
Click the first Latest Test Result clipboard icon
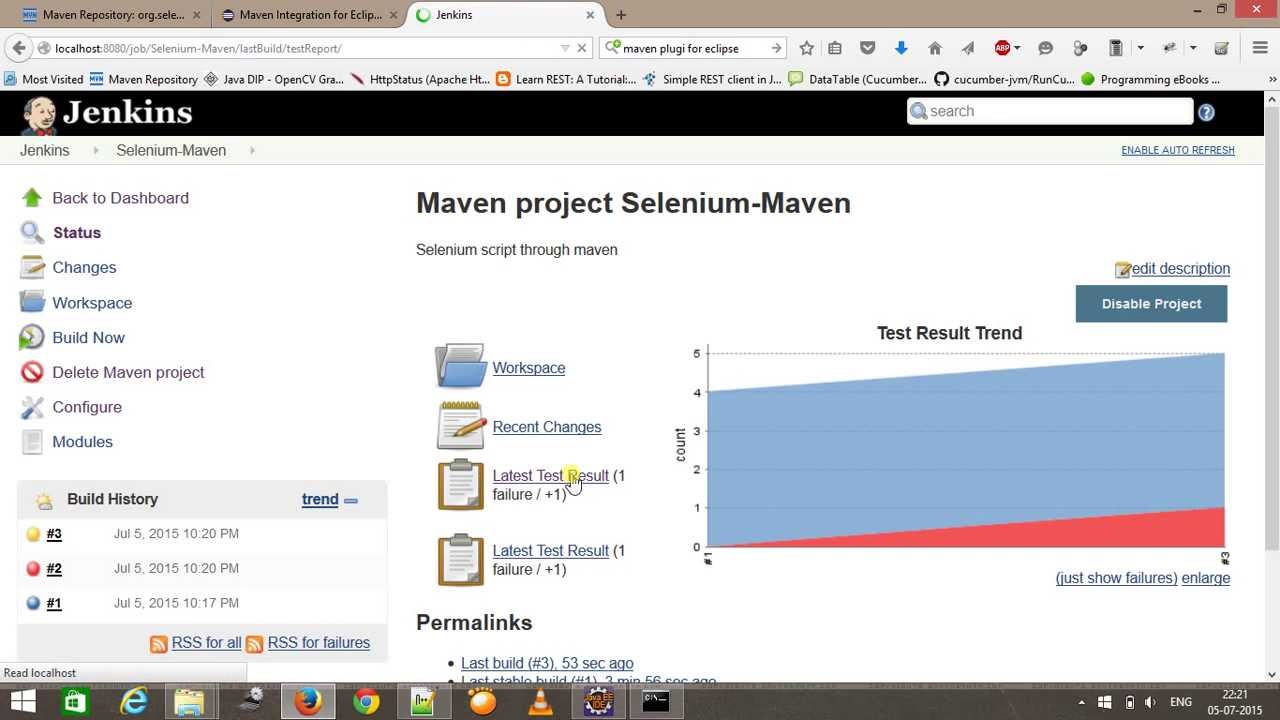[x=460, y=484]
